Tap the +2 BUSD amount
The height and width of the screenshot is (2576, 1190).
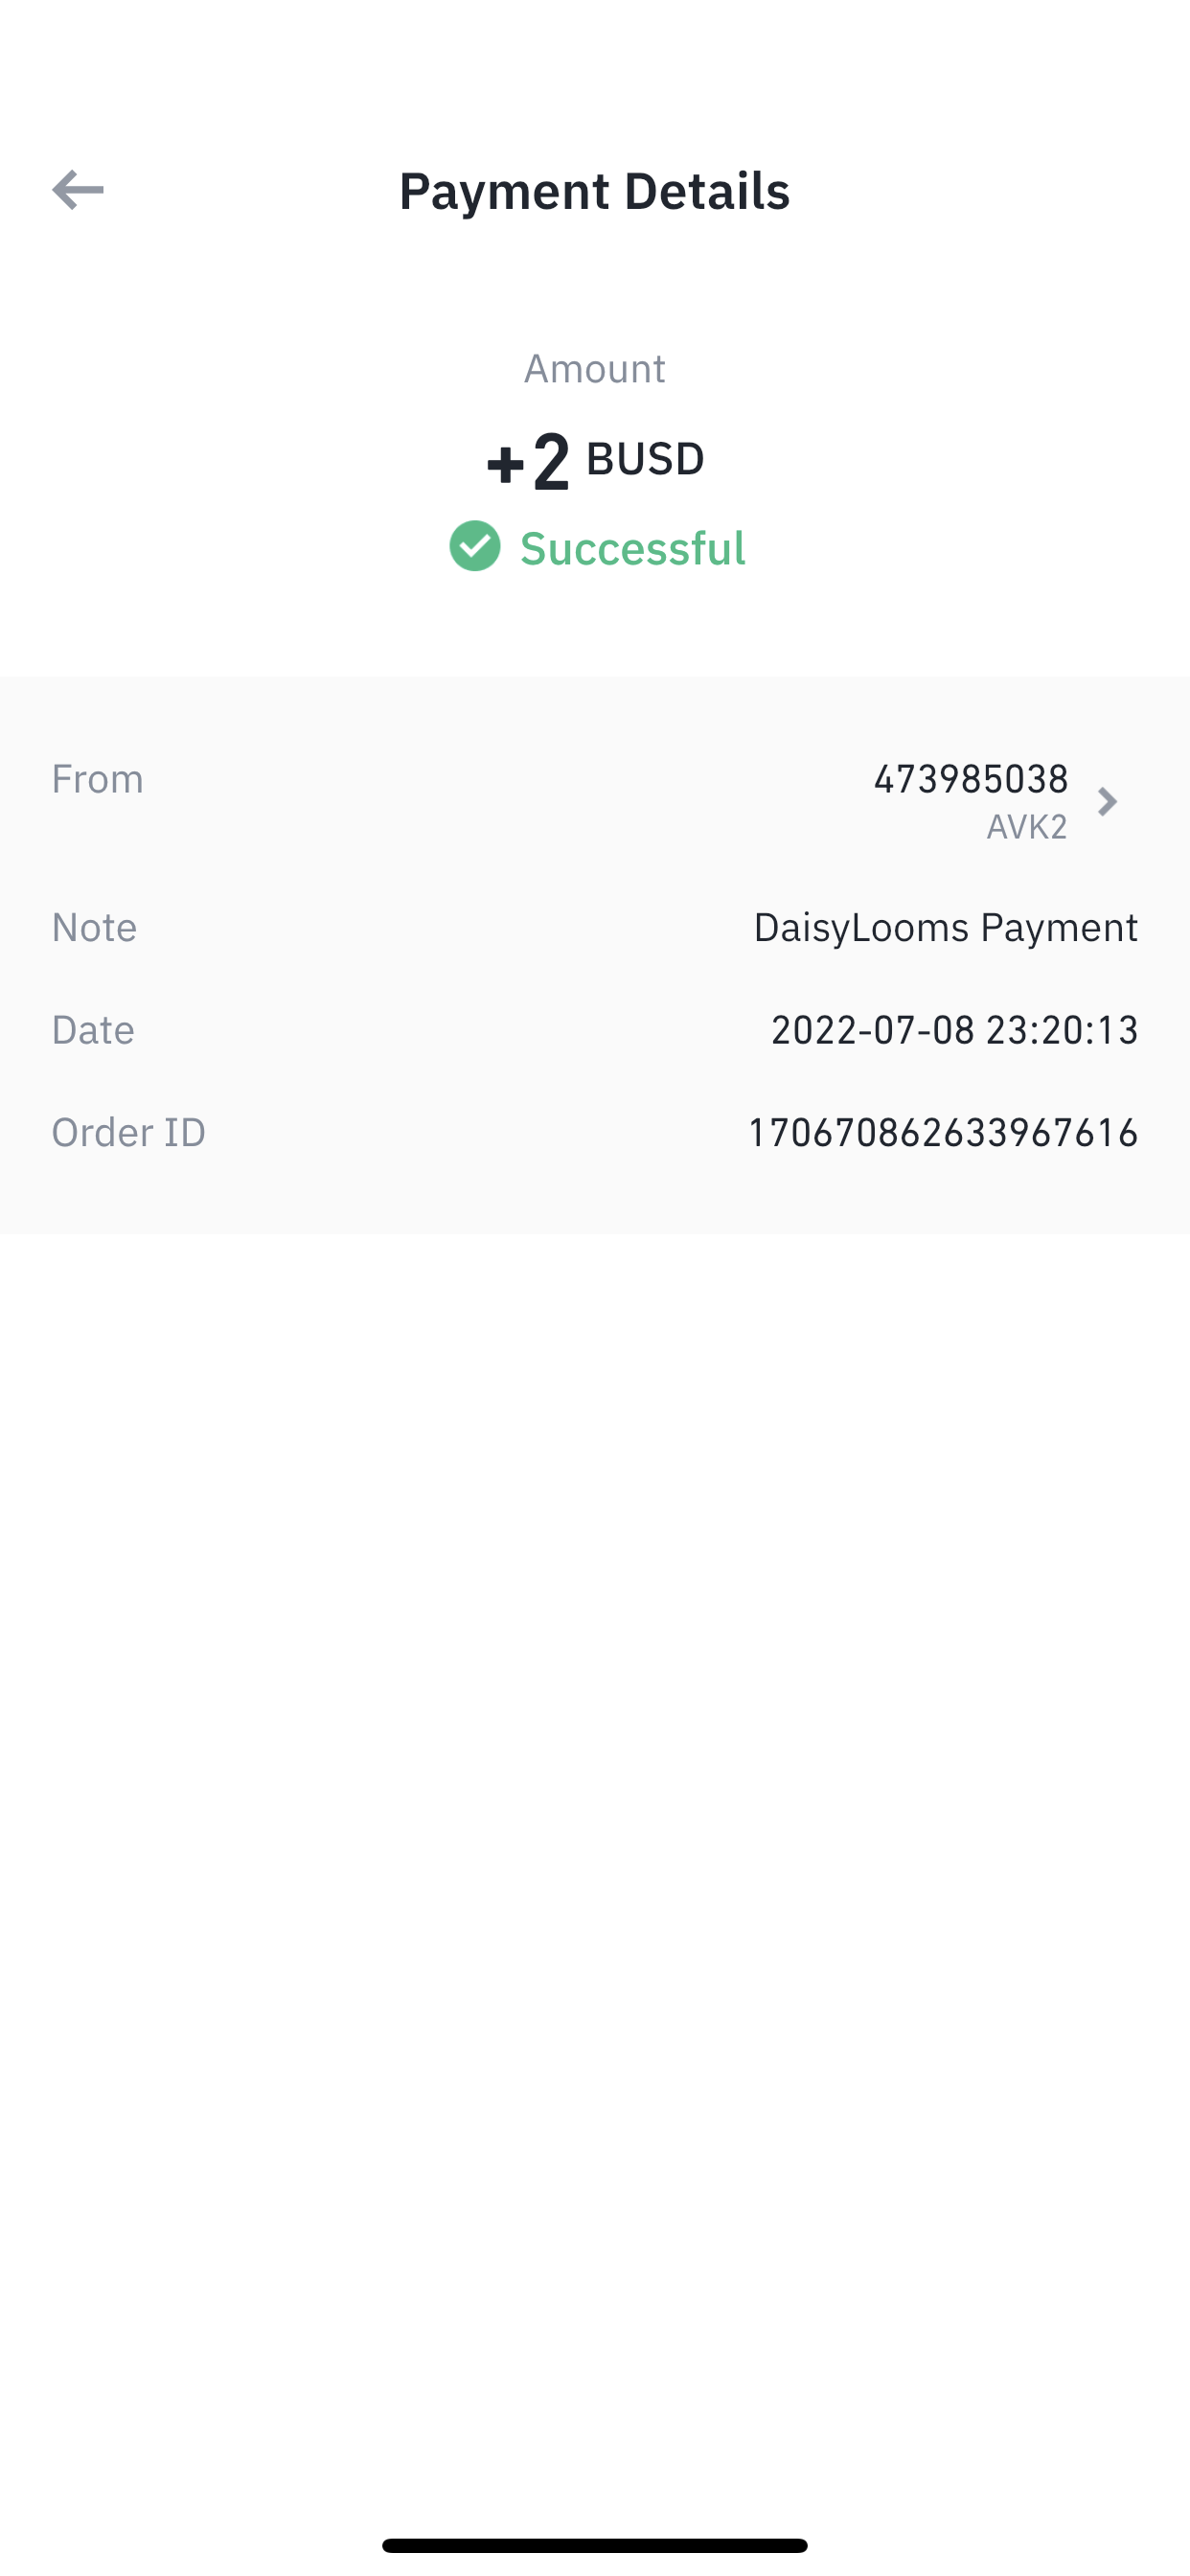coord(595,460)
